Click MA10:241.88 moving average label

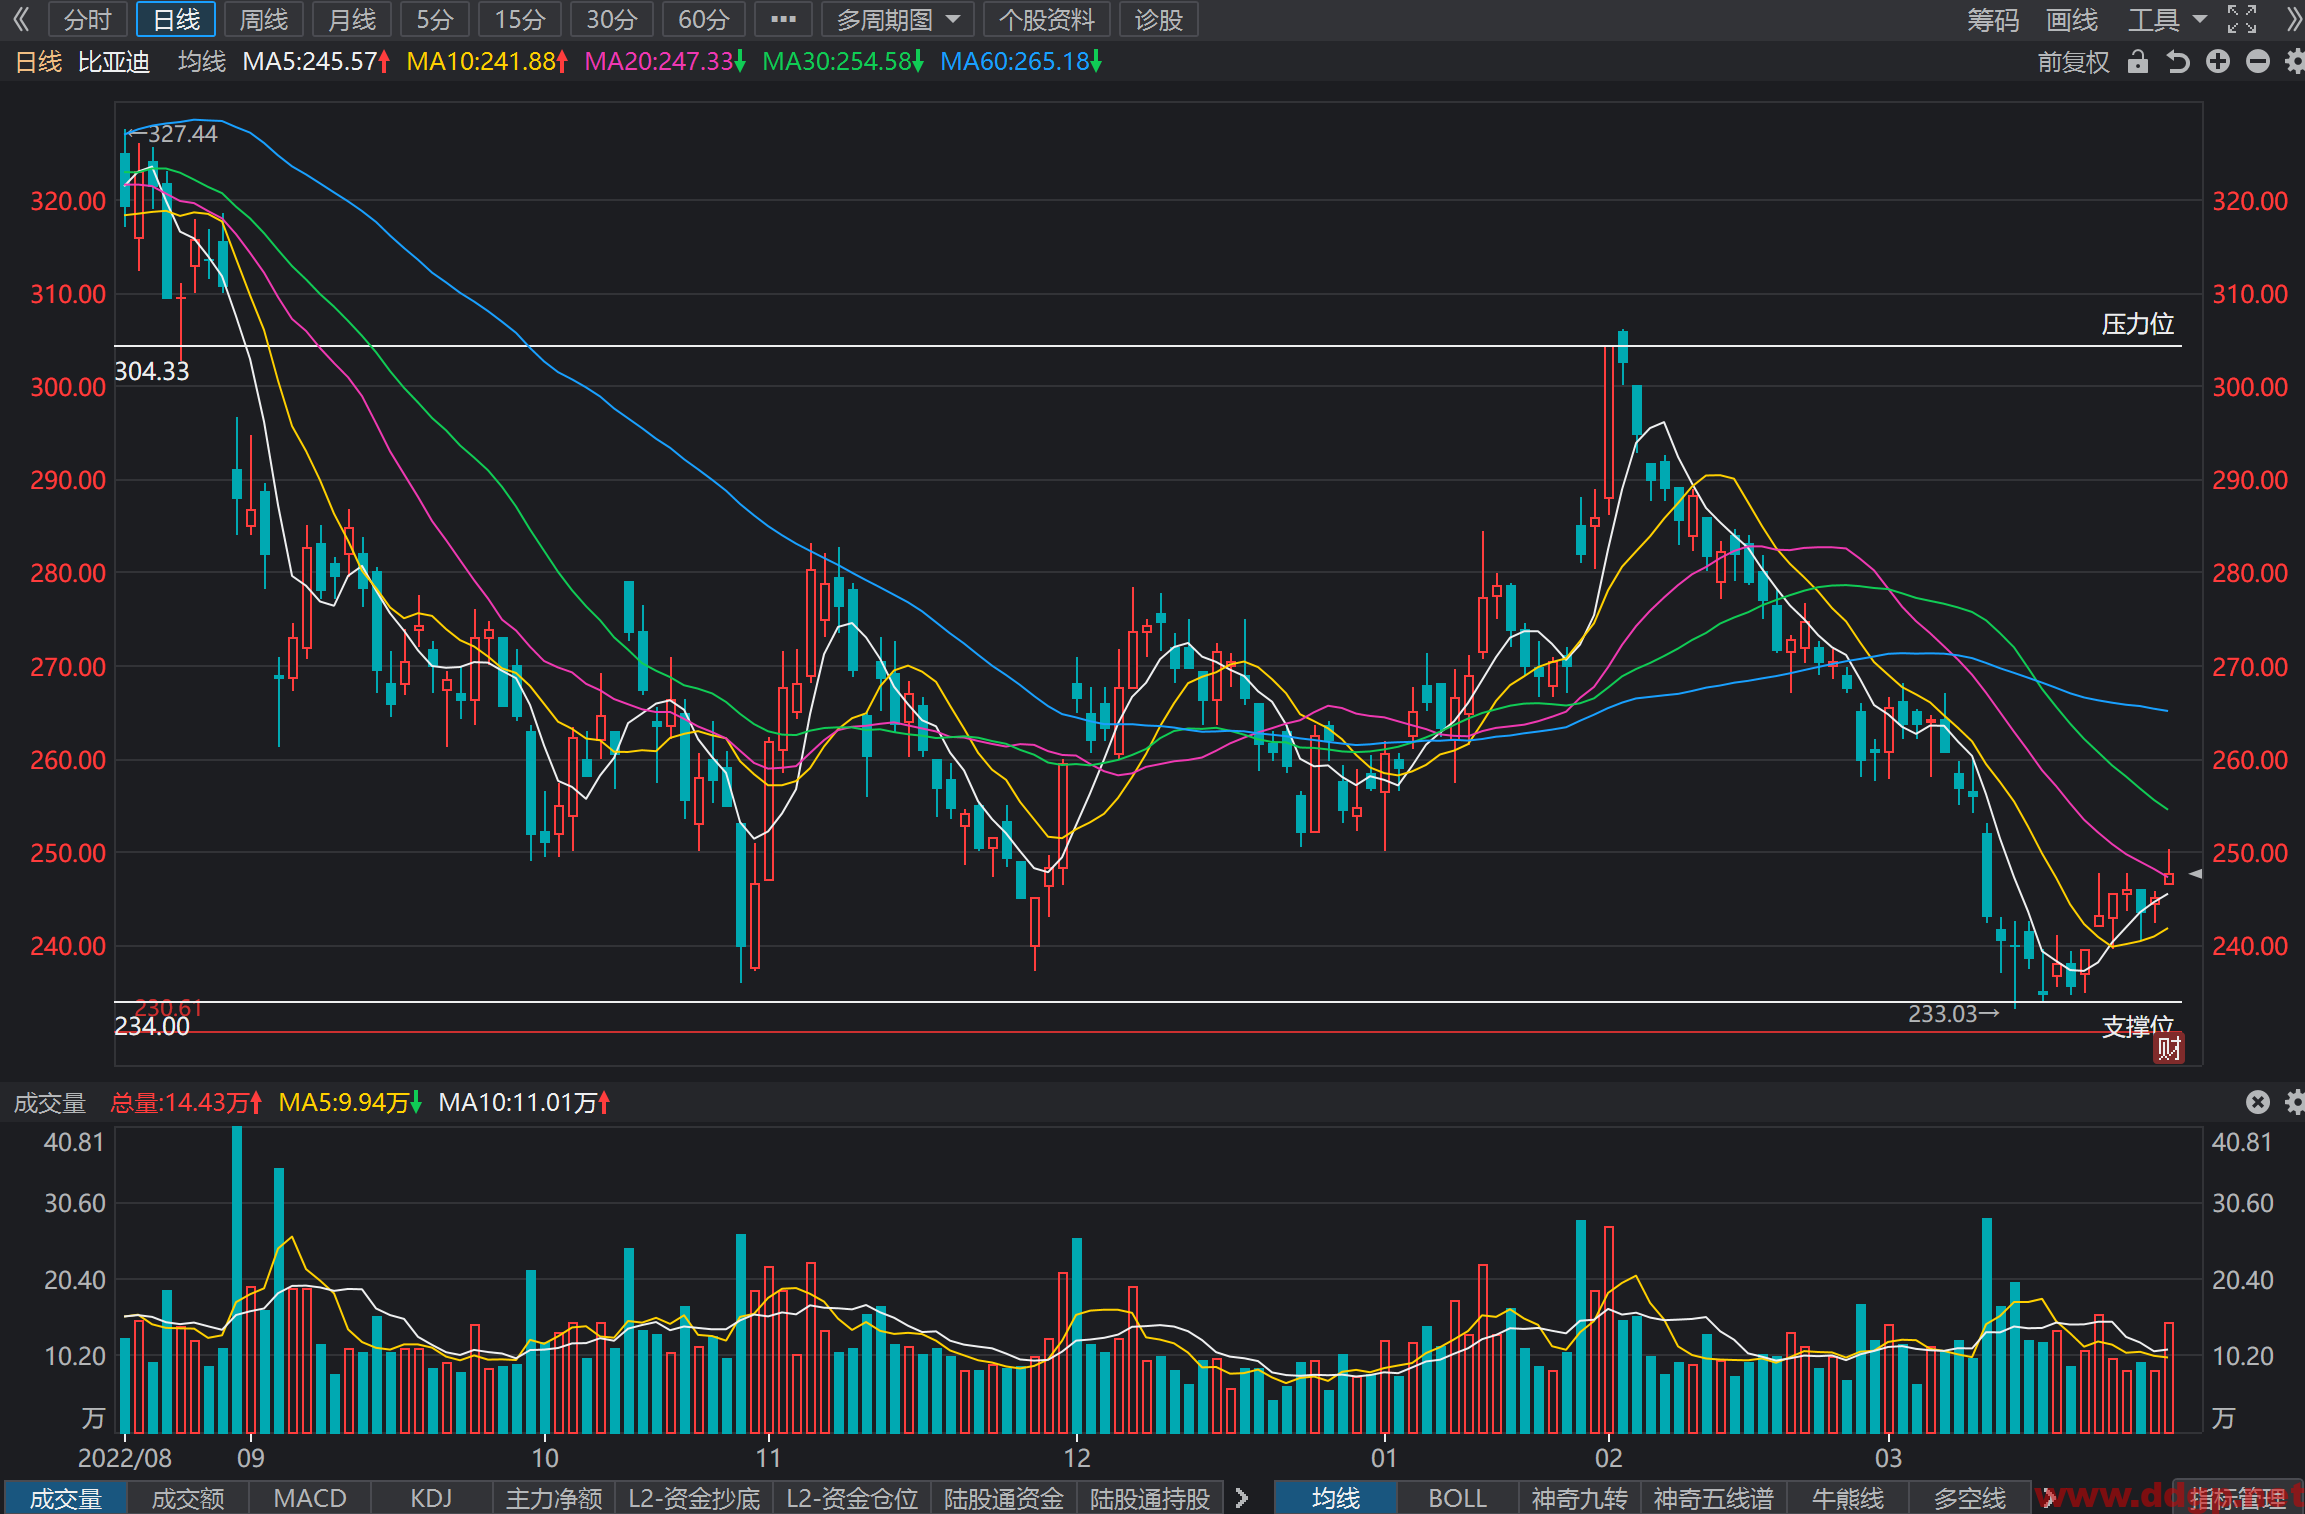tap(487, 62)
